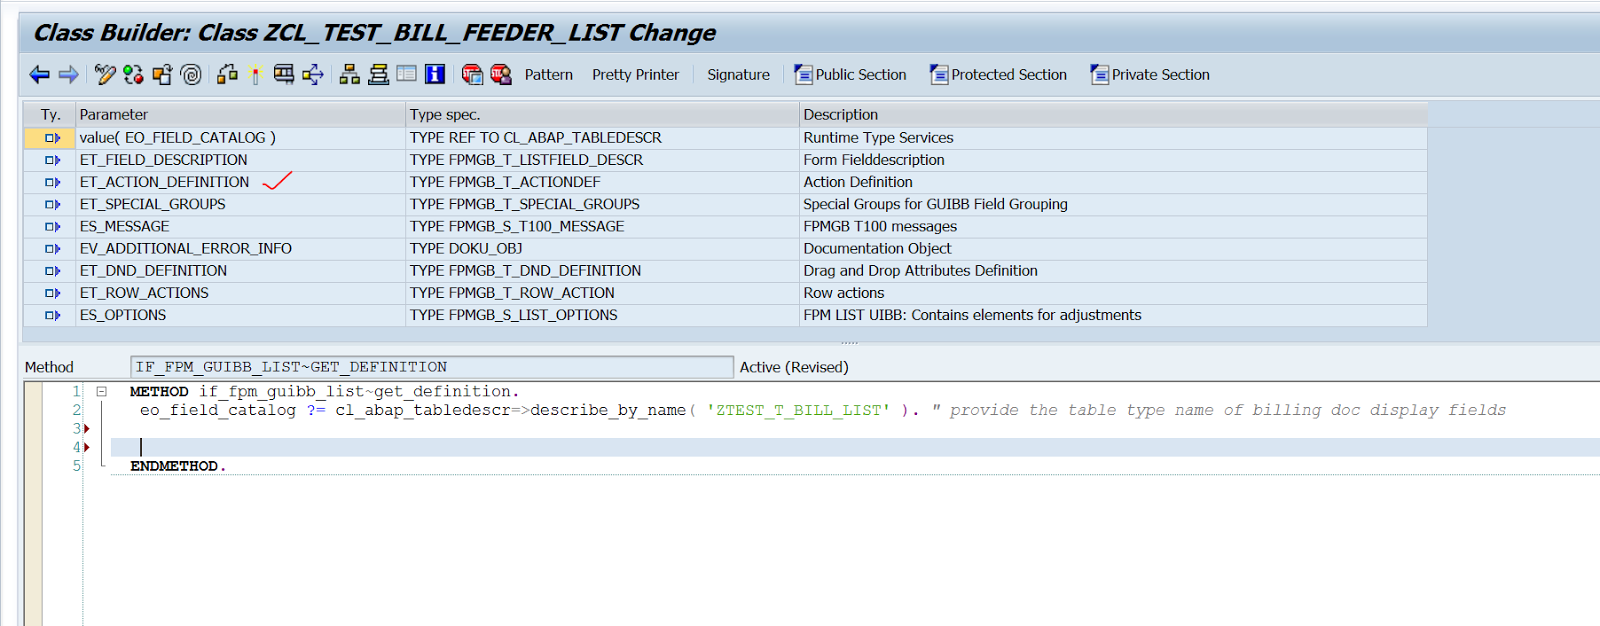Click the Description column header

tap(1113, 114)
